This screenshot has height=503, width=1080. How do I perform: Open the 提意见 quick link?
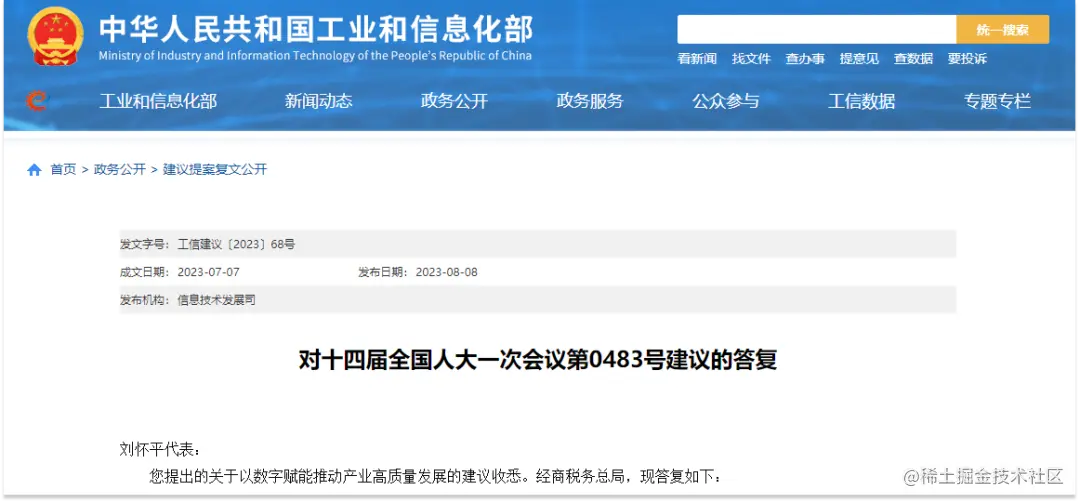[859, 59]
